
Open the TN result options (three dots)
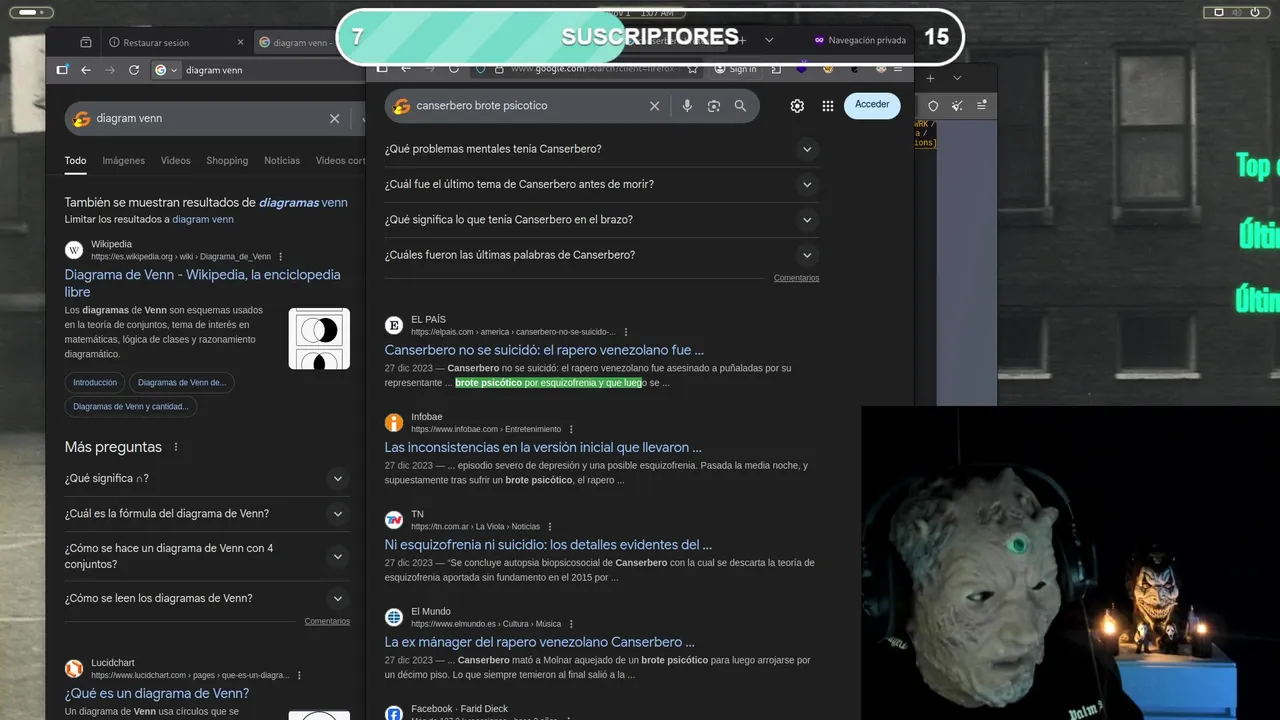(549, 527)
